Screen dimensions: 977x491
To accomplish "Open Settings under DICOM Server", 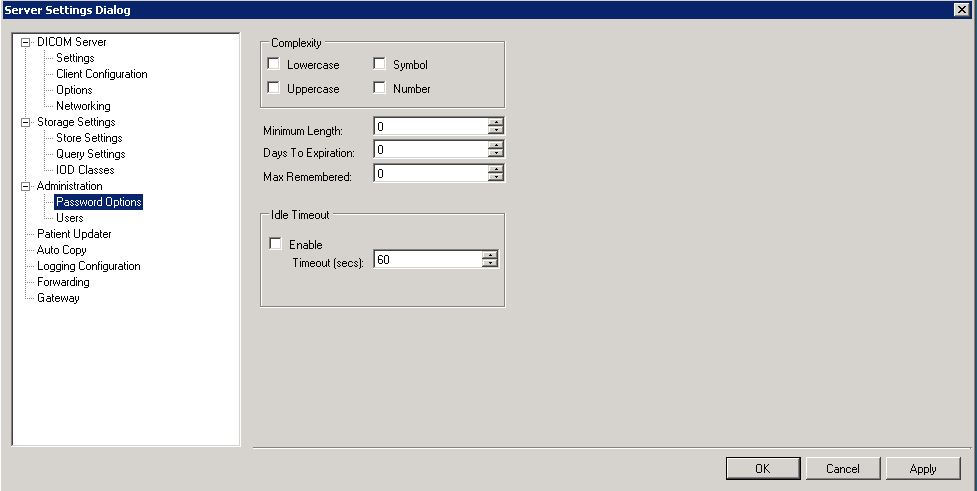I will pos(75,58).
